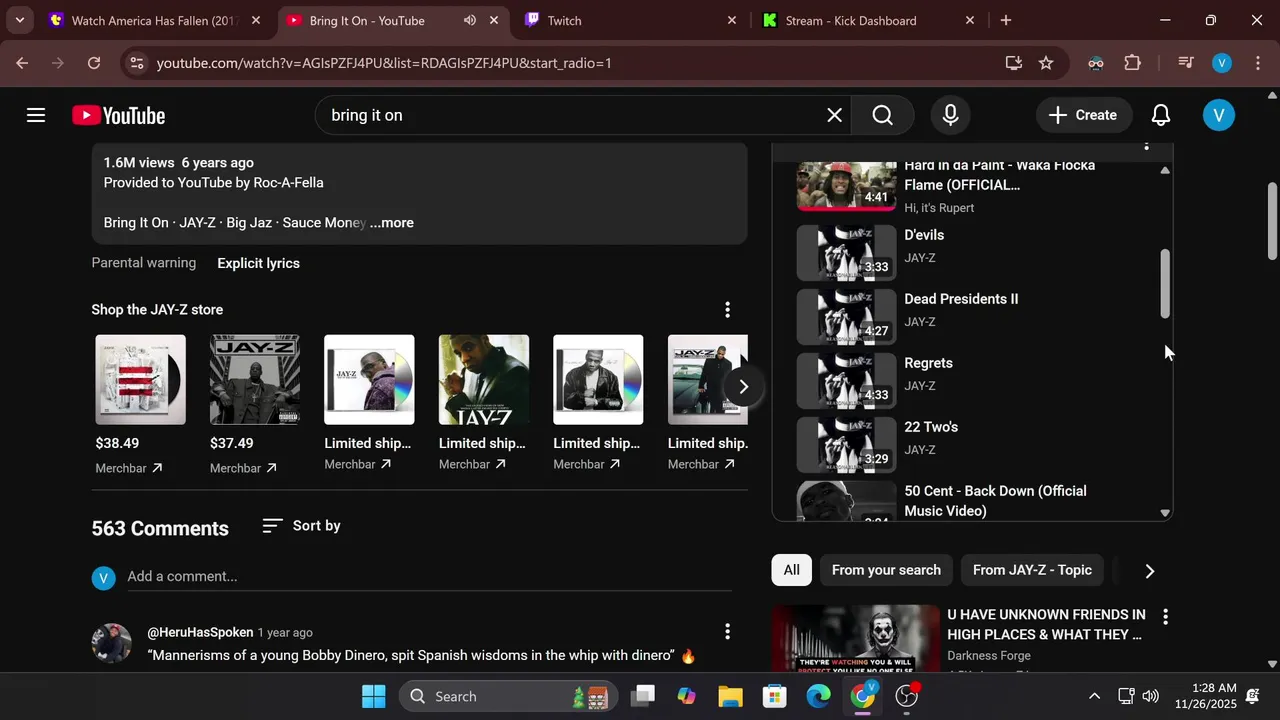
Task: Play Regrets from the playlist
Action: pyautogui.click(x=970, y=381)
